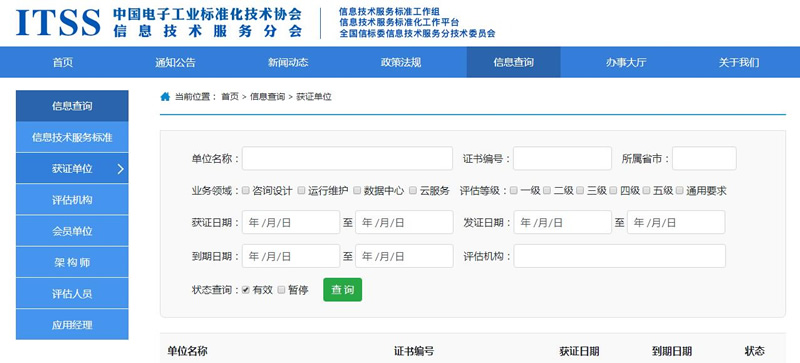Focus the 单位名称 input field

(x=347, y=158)
